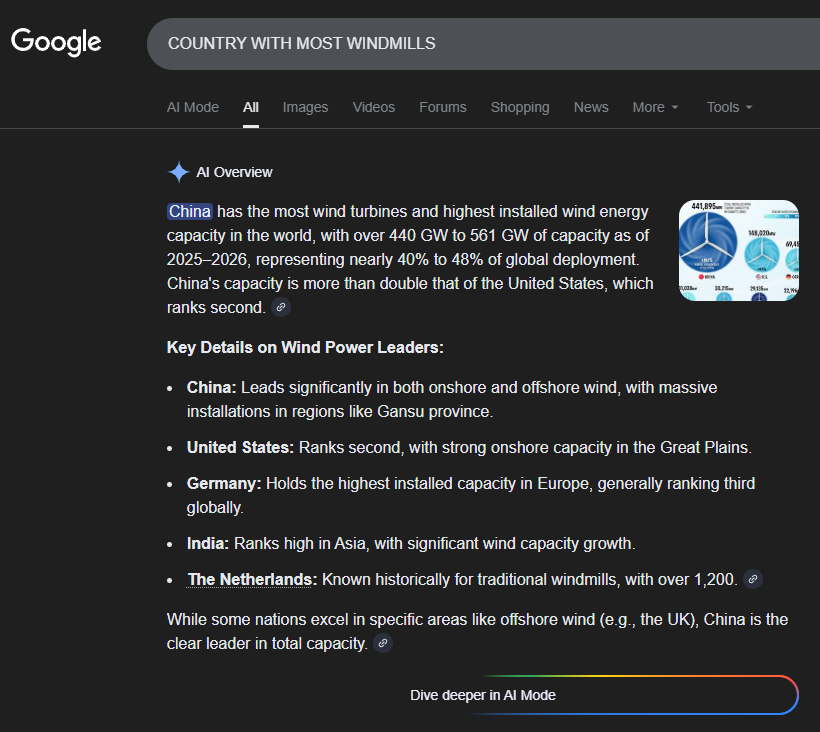Open source link icon after 'over 1,200.'
The width and height of the screenshot is (820, 732).
coord(753,579)
